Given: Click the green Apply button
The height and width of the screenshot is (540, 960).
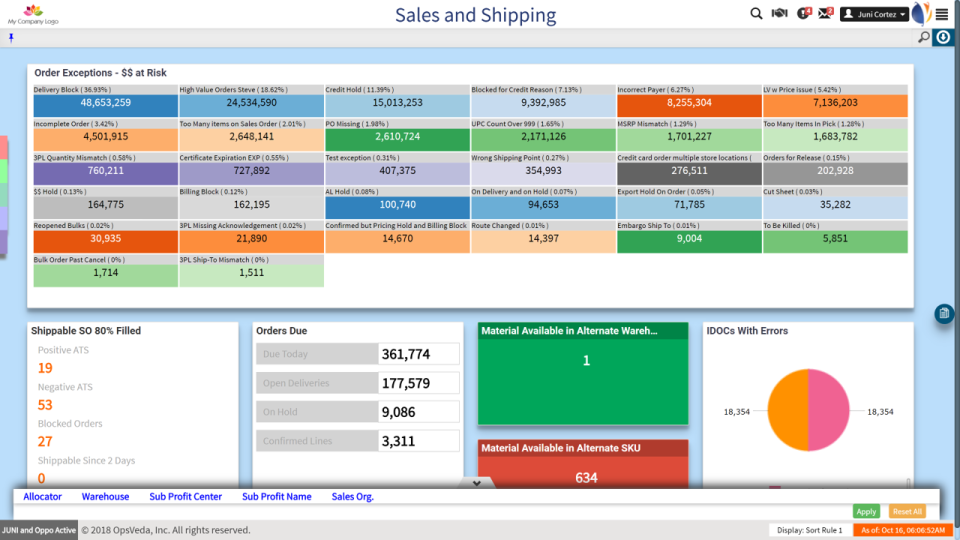Looking at the screenshot, I should [866, 511].
